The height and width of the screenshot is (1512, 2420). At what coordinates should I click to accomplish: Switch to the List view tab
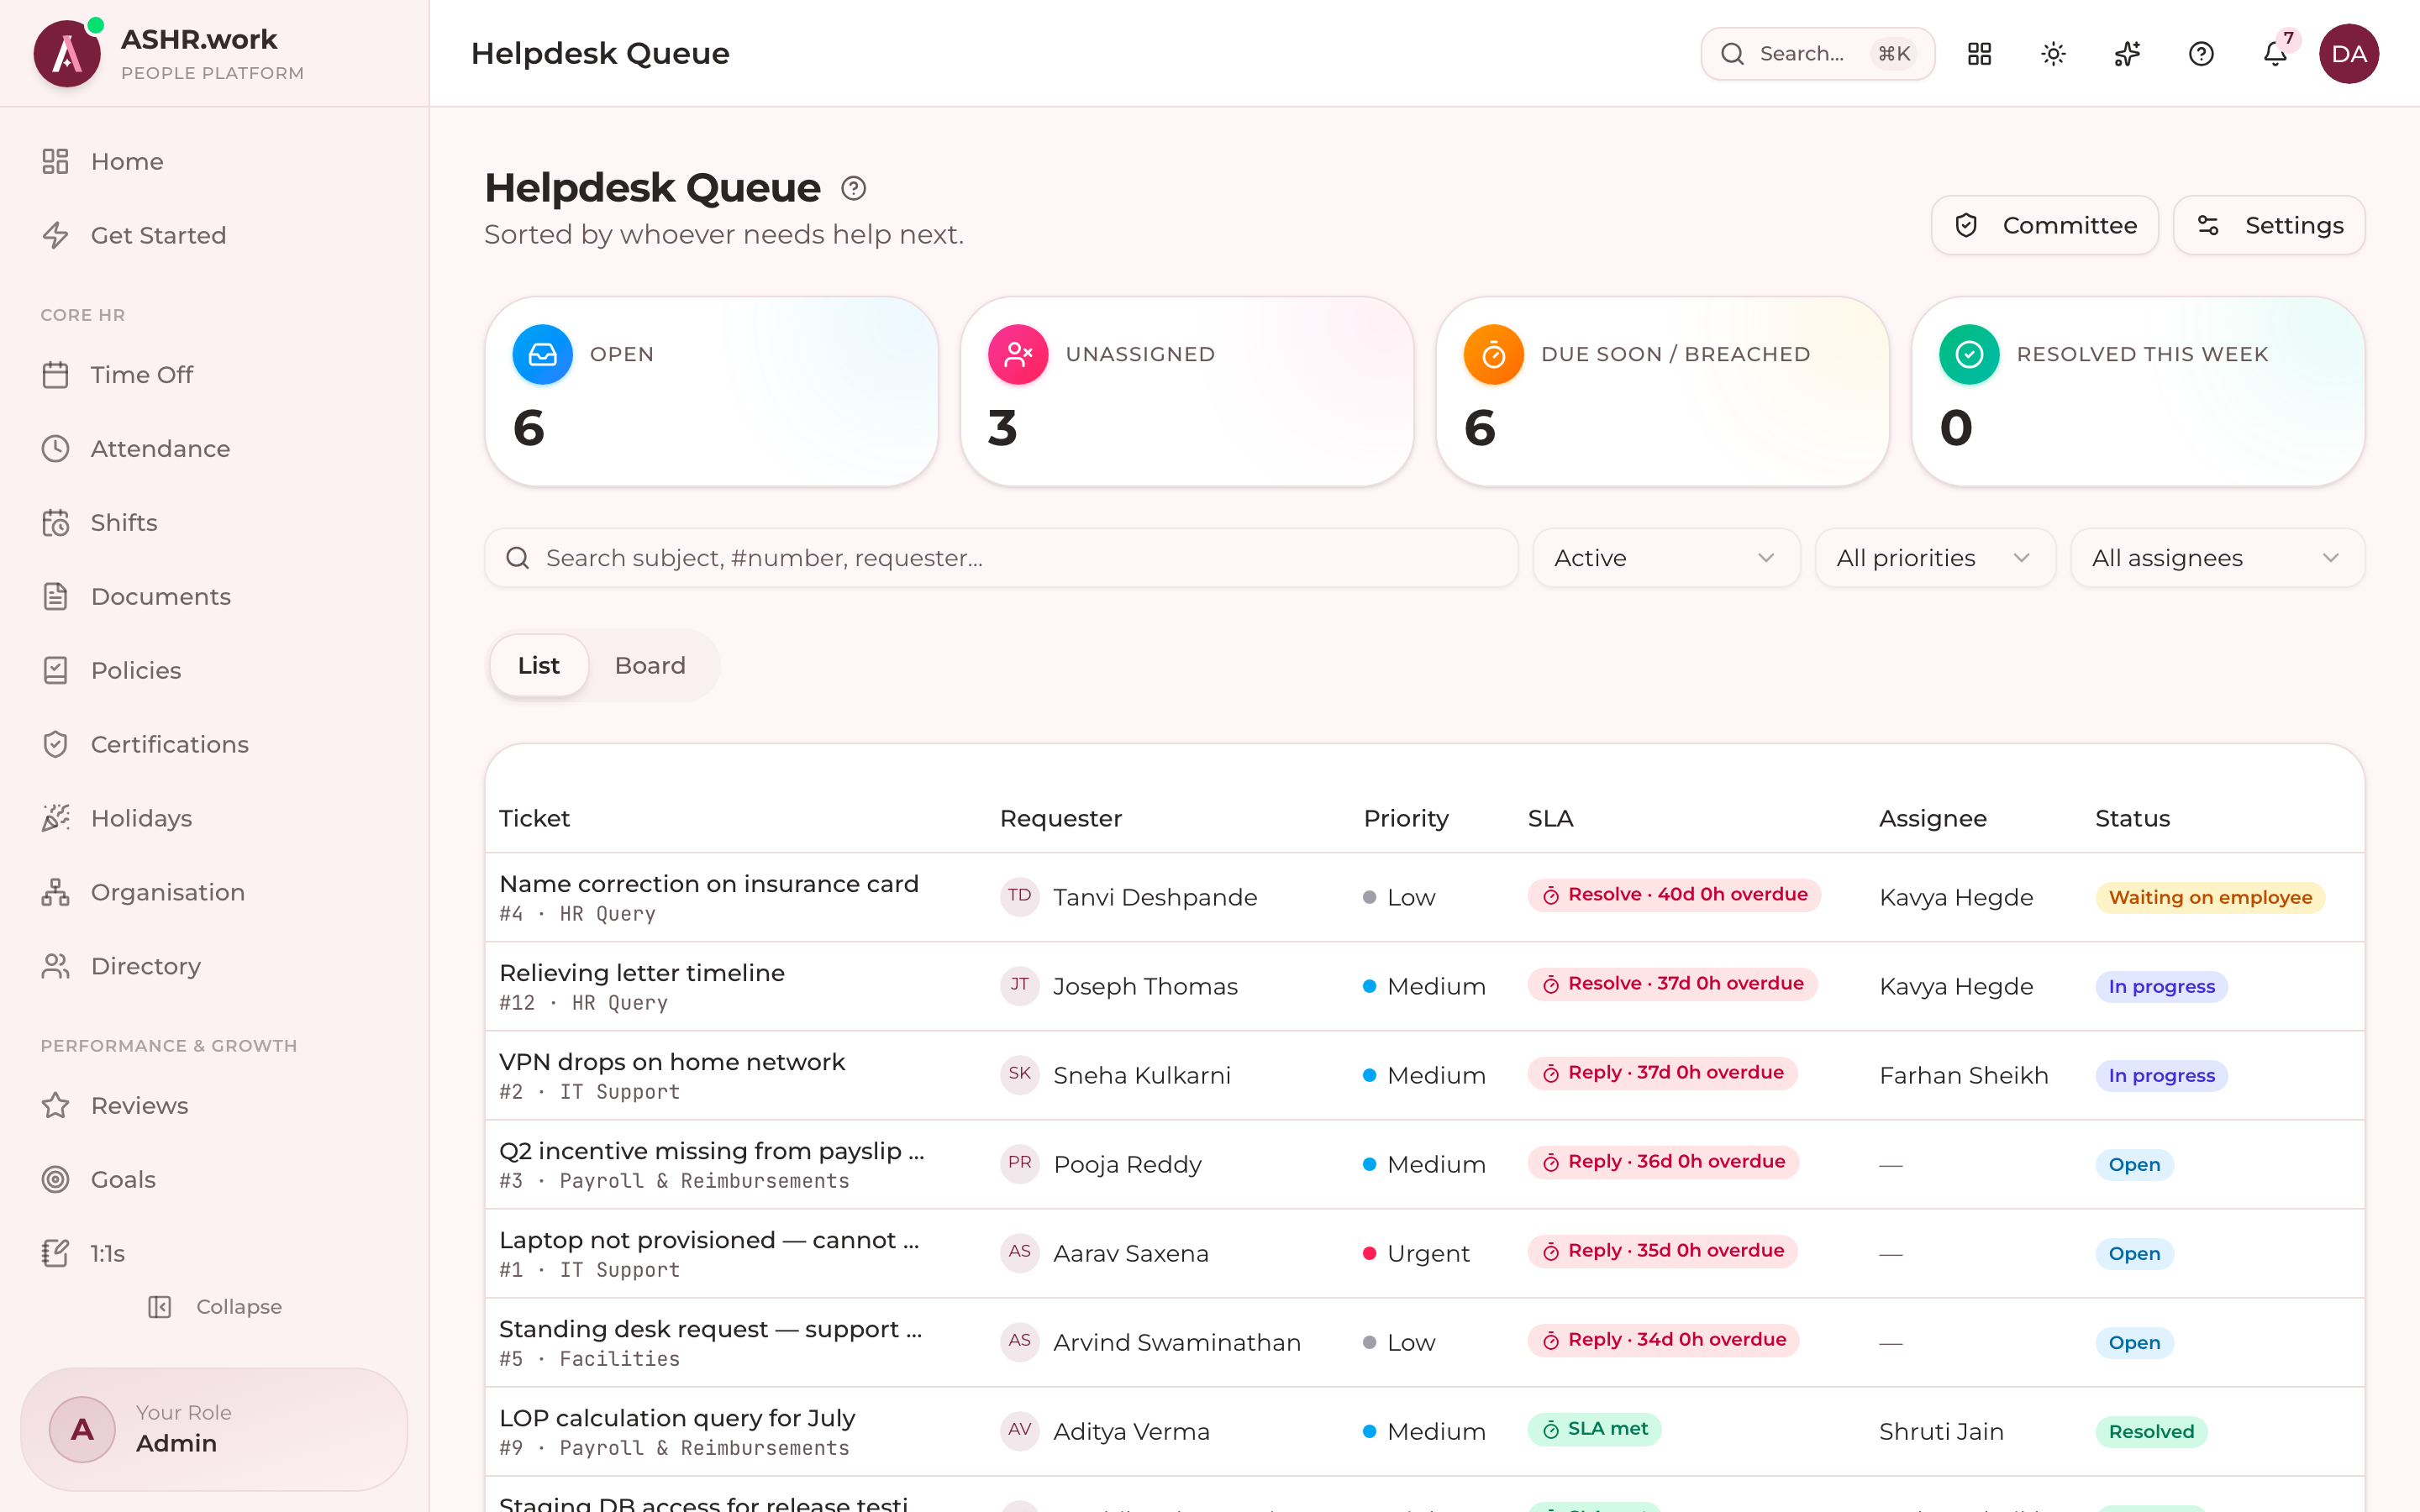tap(539, 666)
